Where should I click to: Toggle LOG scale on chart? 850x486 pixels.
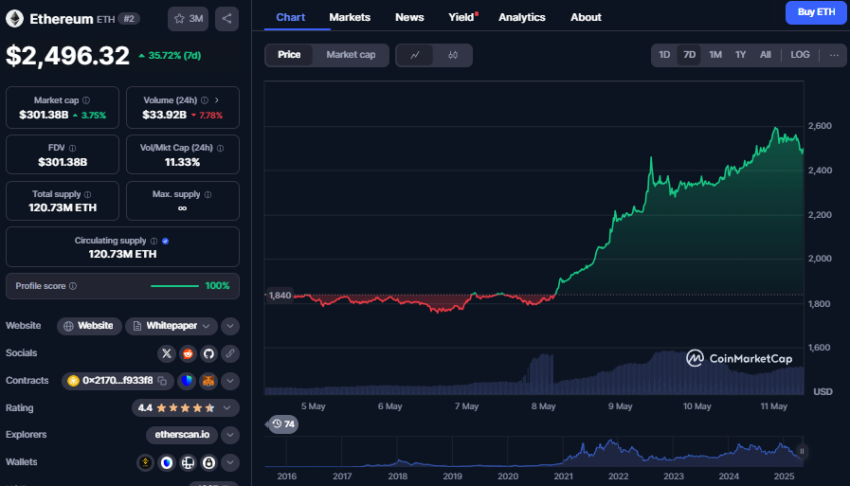click(800, 55)
